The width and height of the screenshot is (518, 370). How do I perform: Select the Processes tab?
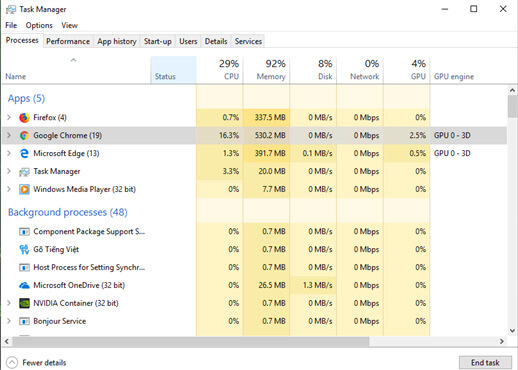pos(22,40)
